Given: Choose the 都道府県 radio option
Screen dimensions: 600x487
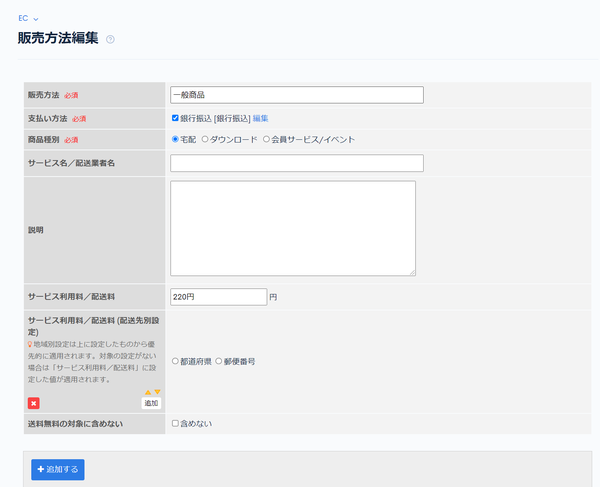Looking at the screenshot, I should click(175, 361).
